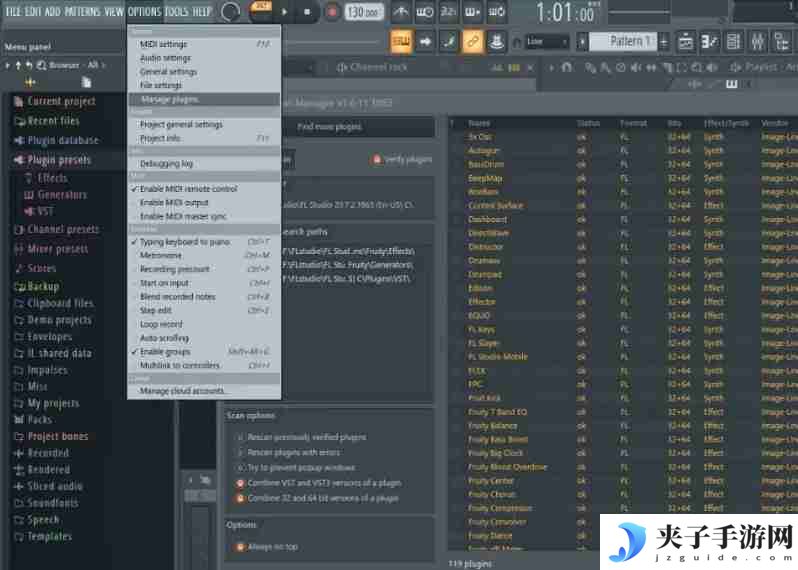This screenshot has height=570, width=798.
Task: Click the red Record button
Action: (x=332, y=11)
